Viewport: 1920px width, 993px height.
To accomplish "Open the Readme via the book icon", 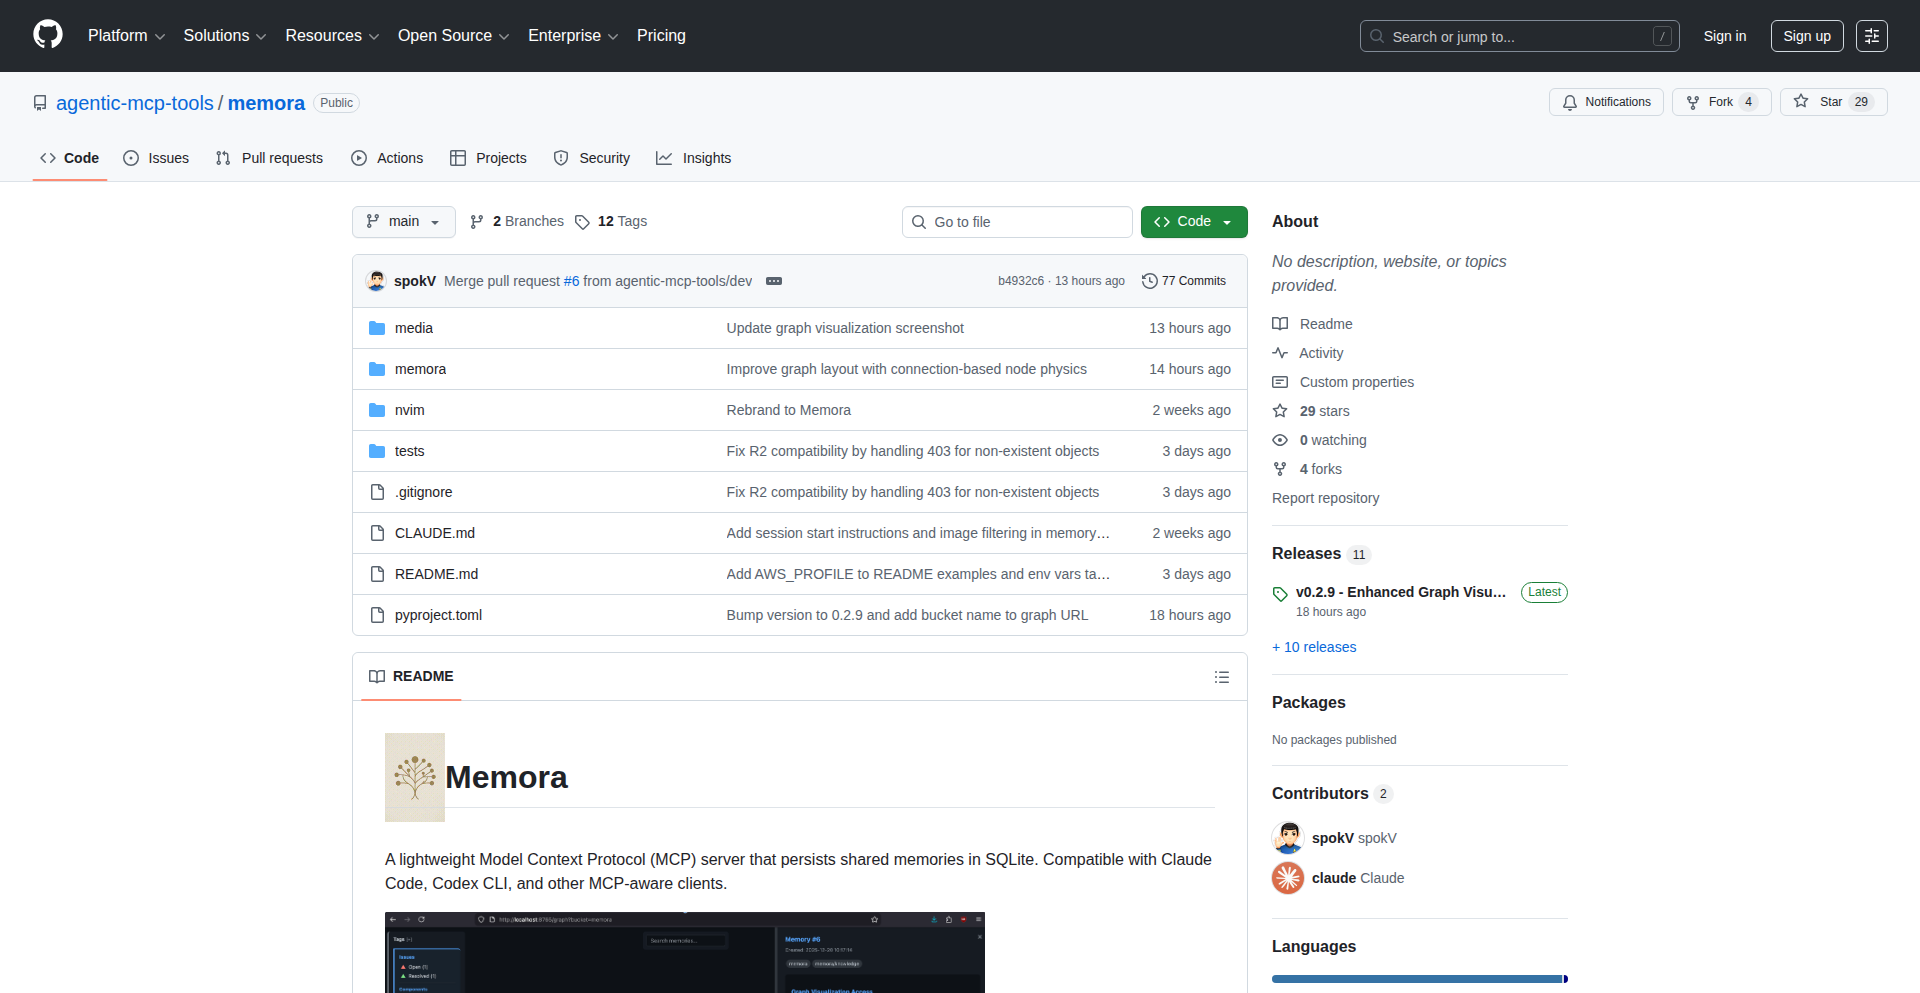I will click(1280, 323).
